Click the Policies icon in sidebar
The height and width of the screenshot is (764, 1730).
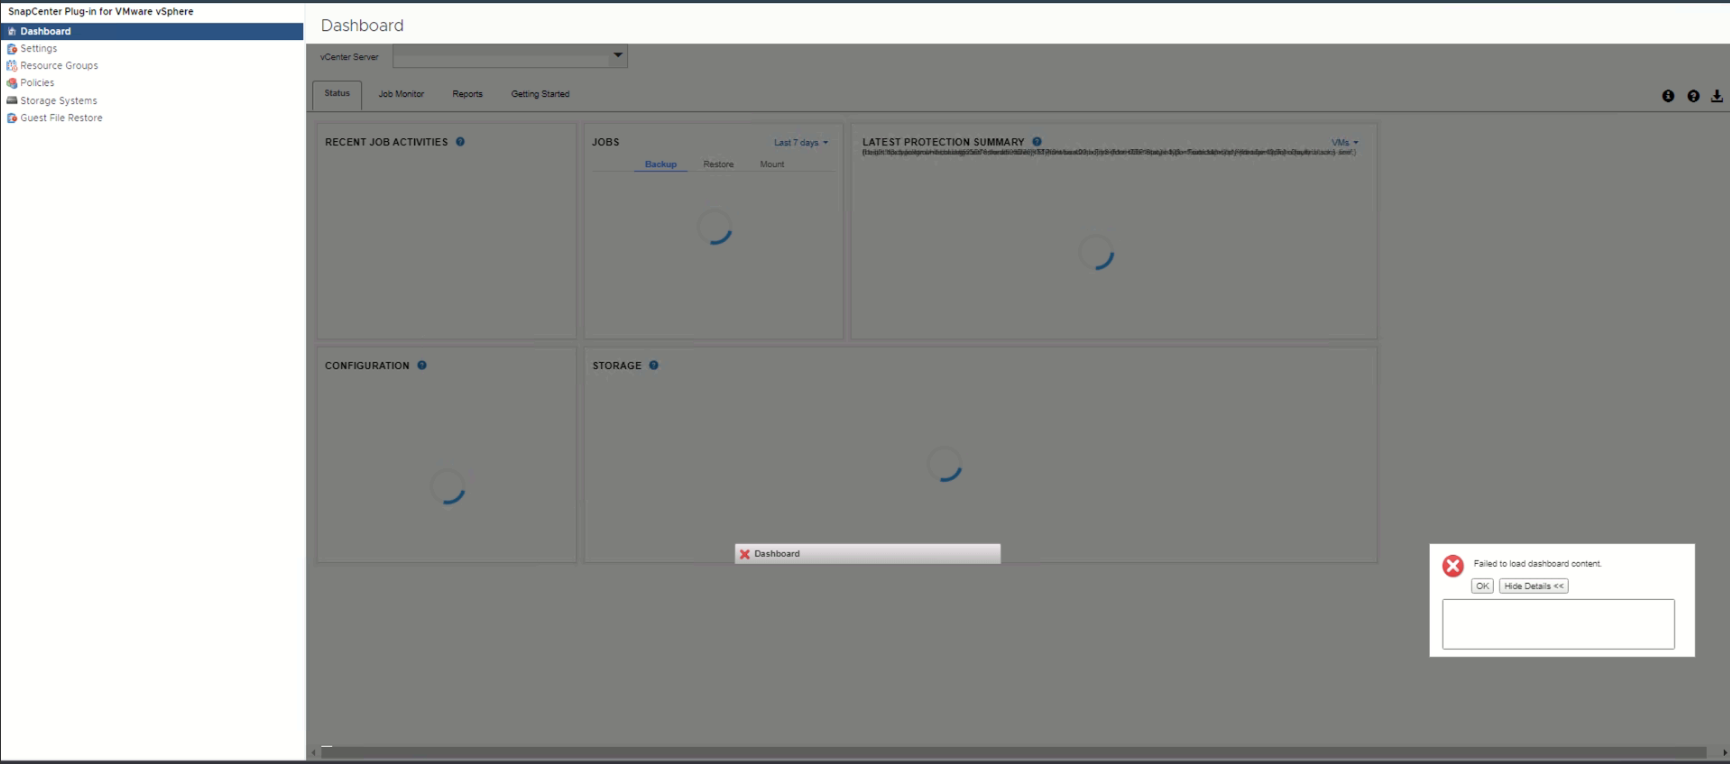(12, 83)
